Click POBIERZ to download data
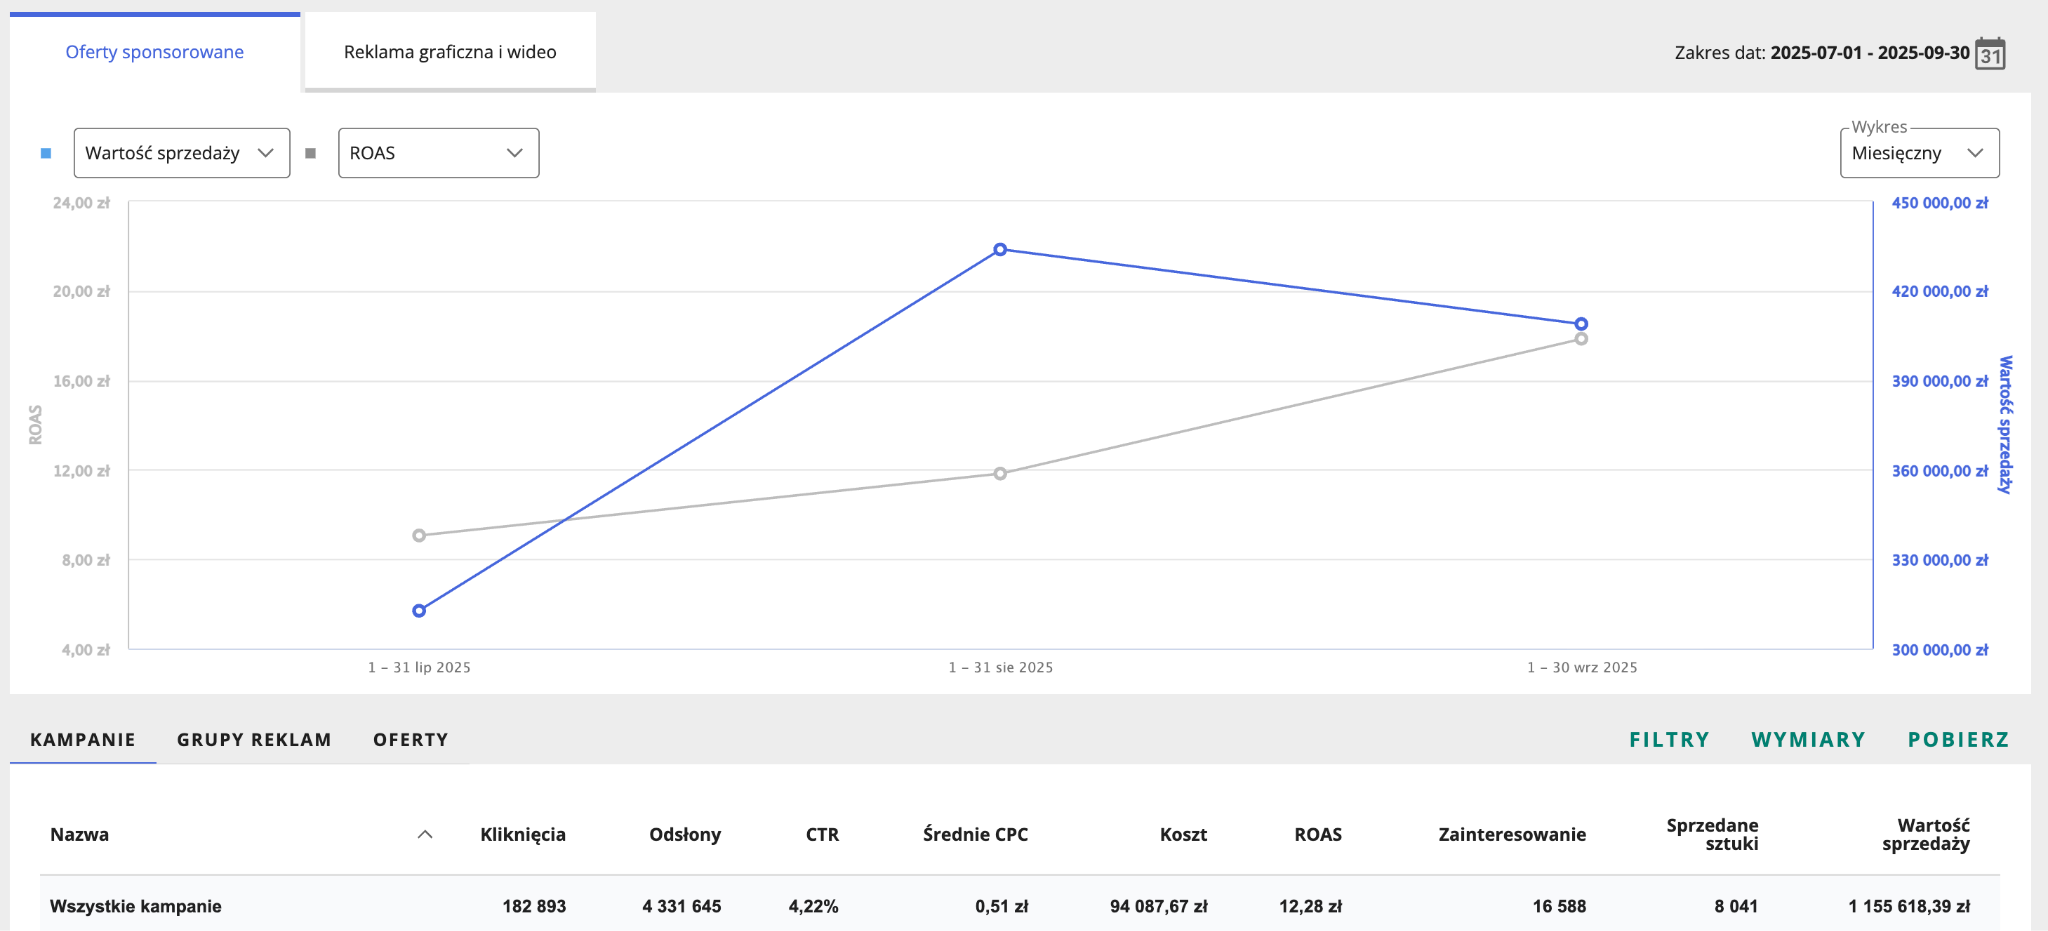 (1958, 739)
